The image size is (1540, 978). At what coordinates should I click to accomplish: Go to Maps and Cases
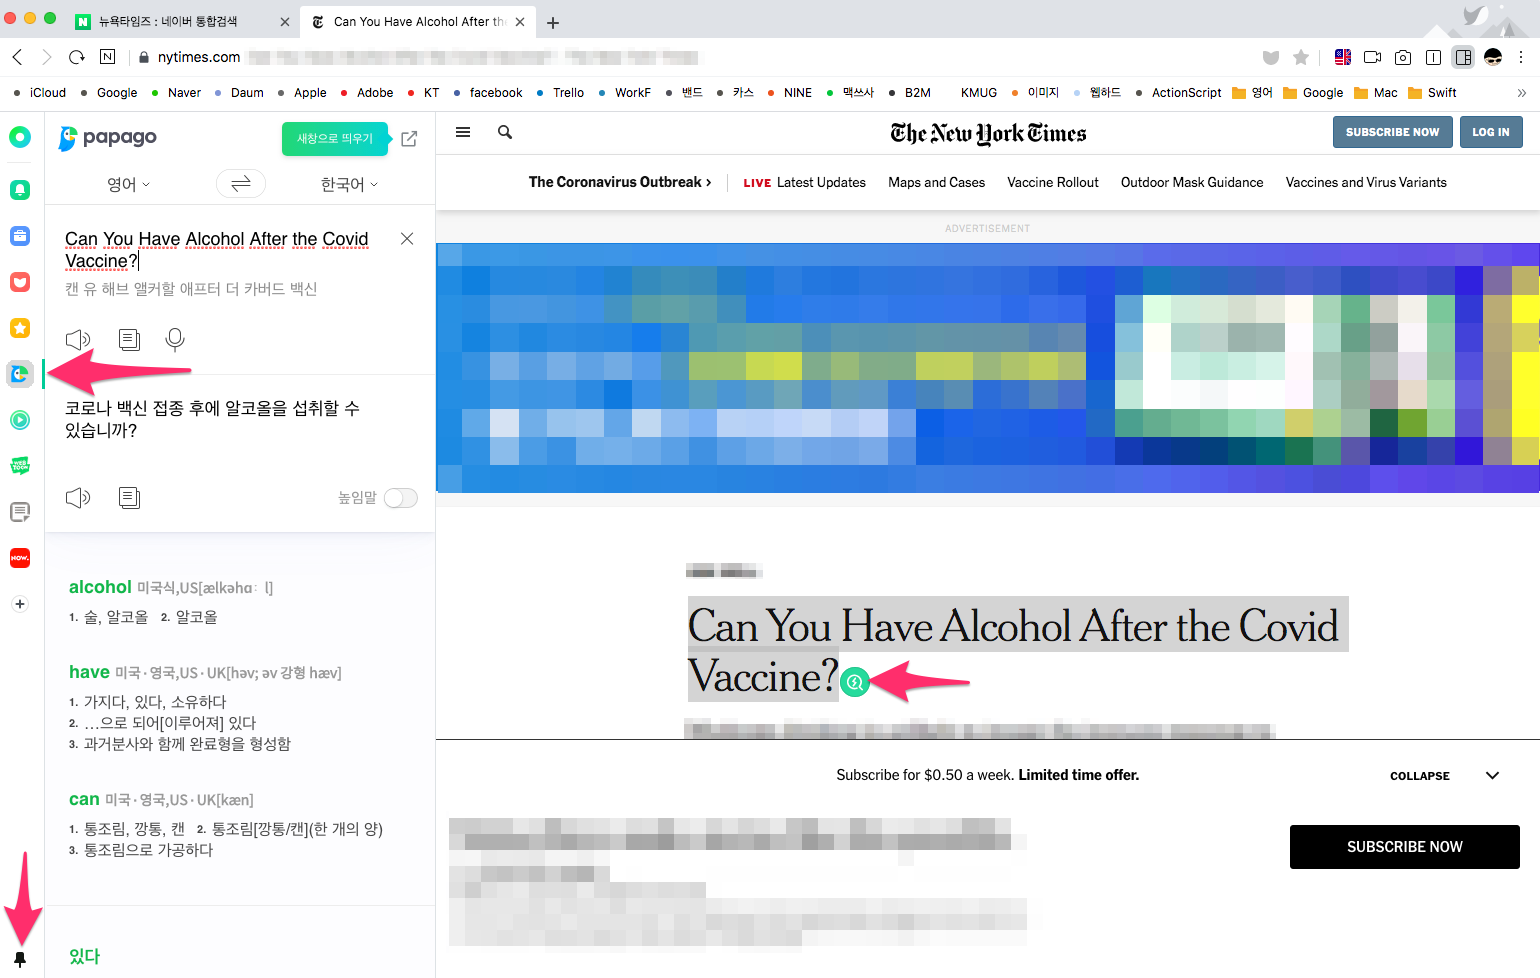(937, 183)
